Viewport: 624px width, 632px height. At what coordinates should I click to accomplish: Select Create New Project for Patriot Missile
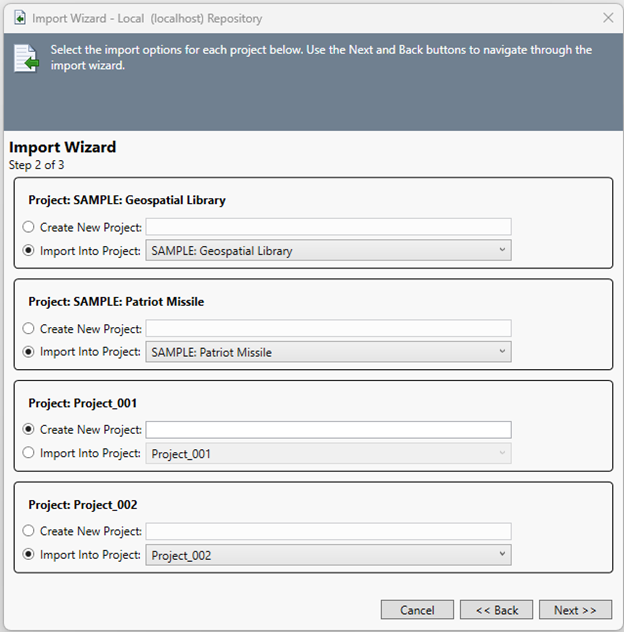[29, 328]
